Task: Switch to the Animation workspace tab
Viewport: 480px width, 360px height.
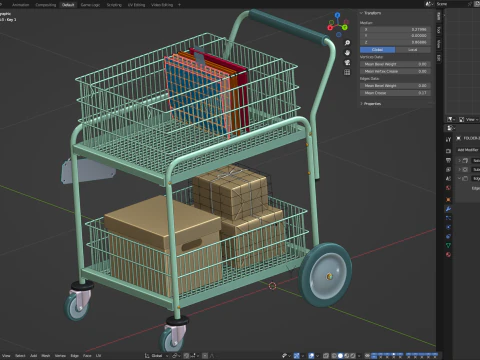Action: (20, 5)
